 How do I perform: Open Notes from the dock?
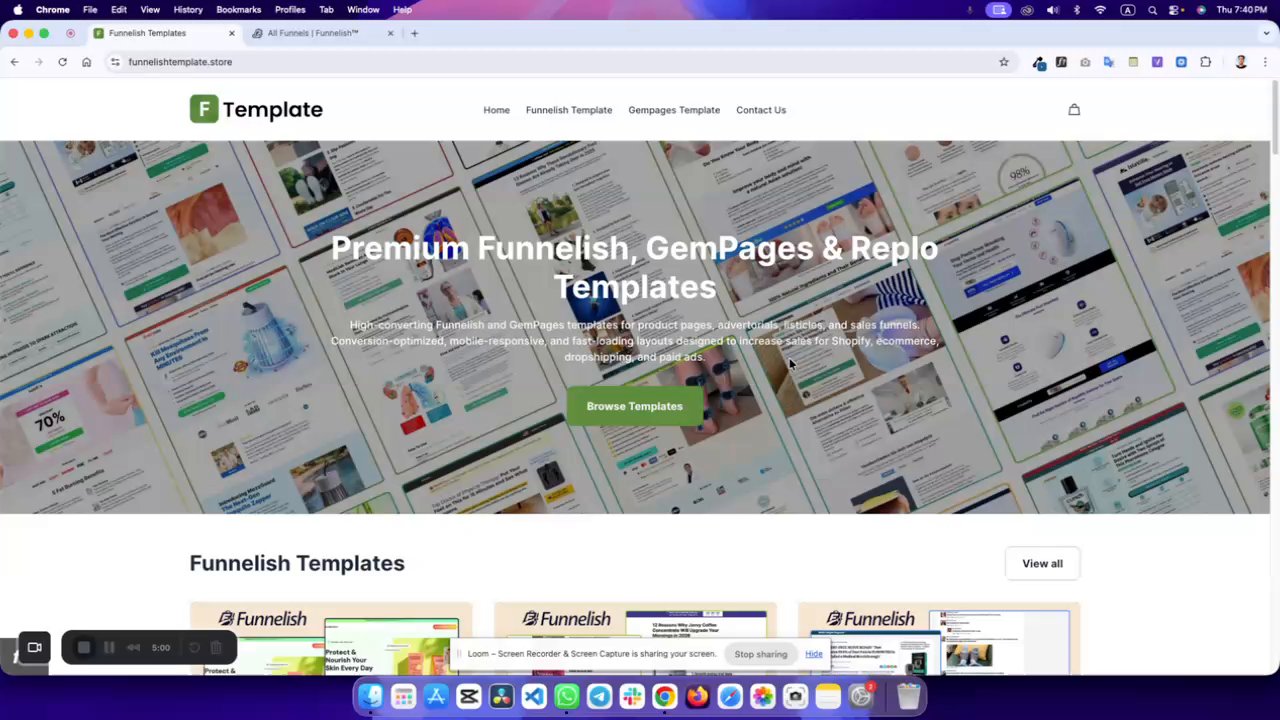828,696
